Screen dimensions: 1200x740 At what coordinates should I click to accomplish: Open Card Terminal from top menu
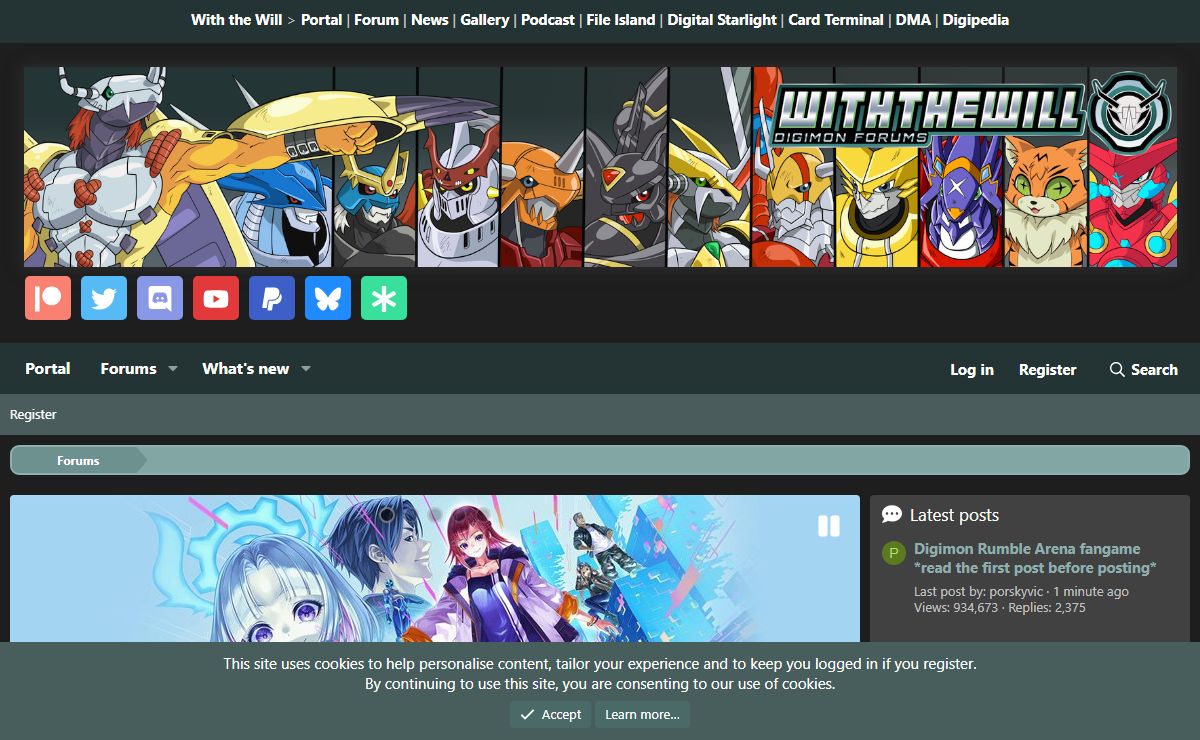point(836,20)
